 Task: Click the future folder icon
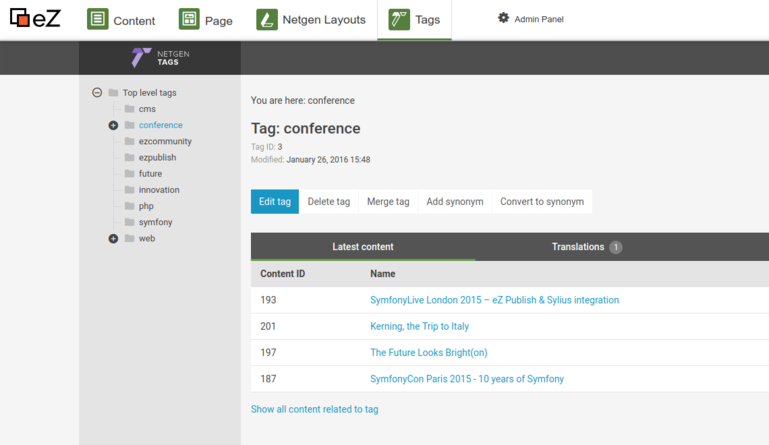click(129, 174)
